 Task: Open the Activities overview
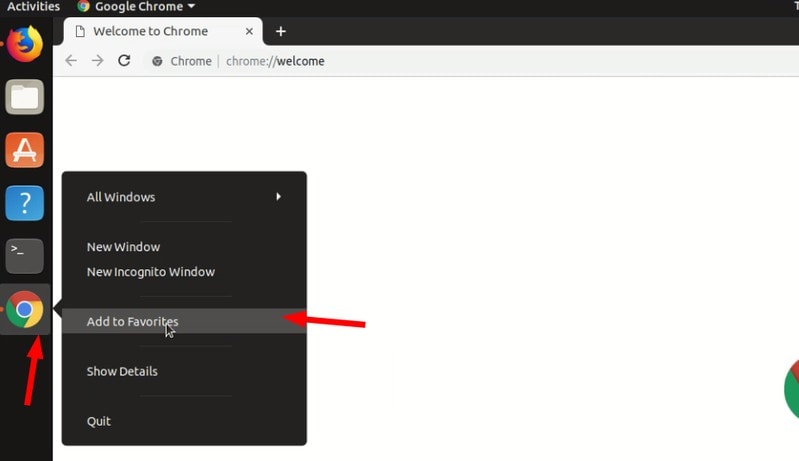pyautogui.click(x=33, y=7)
